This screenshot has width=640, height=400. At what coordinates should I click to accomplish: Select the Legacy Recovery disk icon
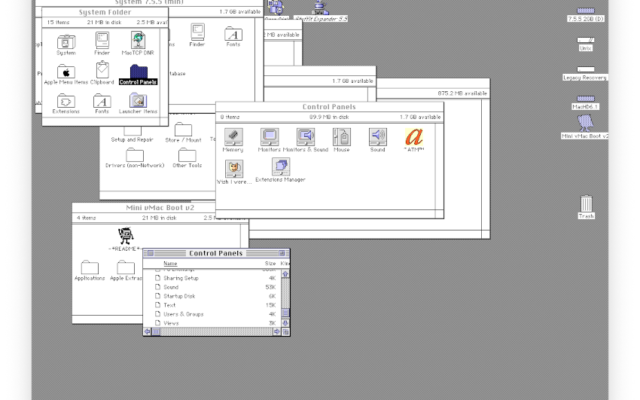(x=586, y=69)
